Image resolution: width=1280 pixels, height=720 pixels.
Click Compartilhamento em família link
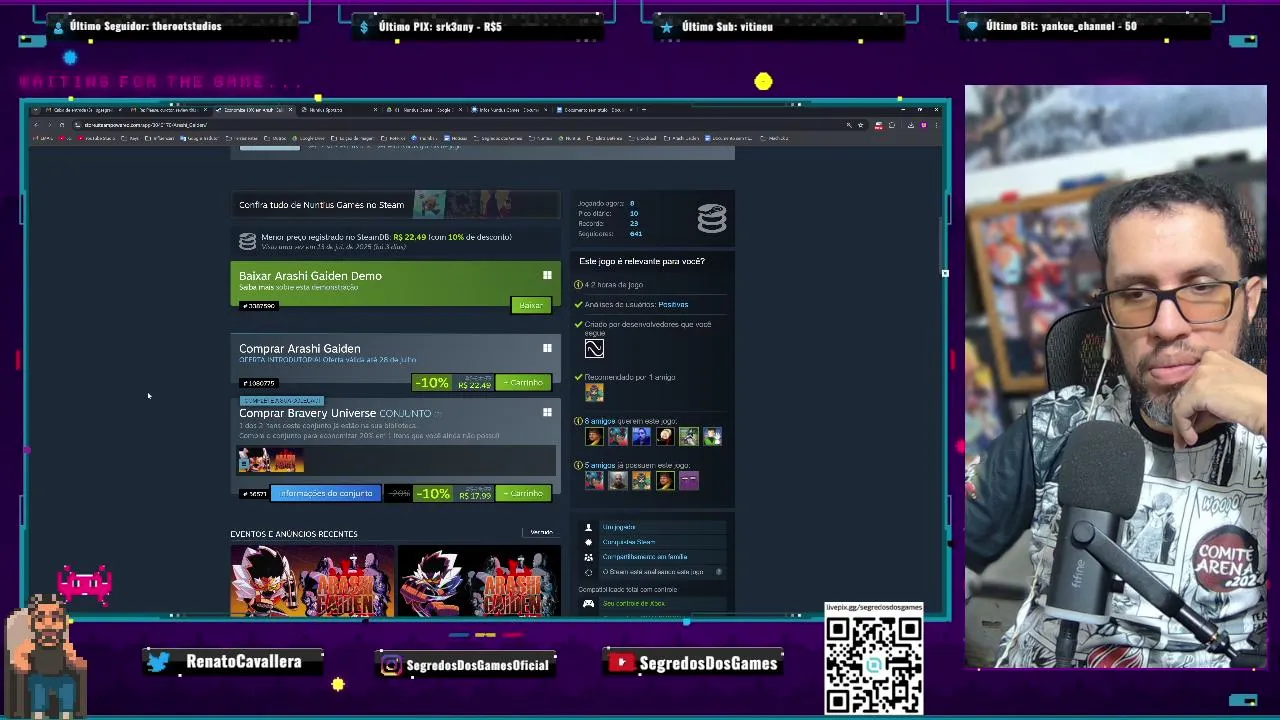tap(645, 557)
